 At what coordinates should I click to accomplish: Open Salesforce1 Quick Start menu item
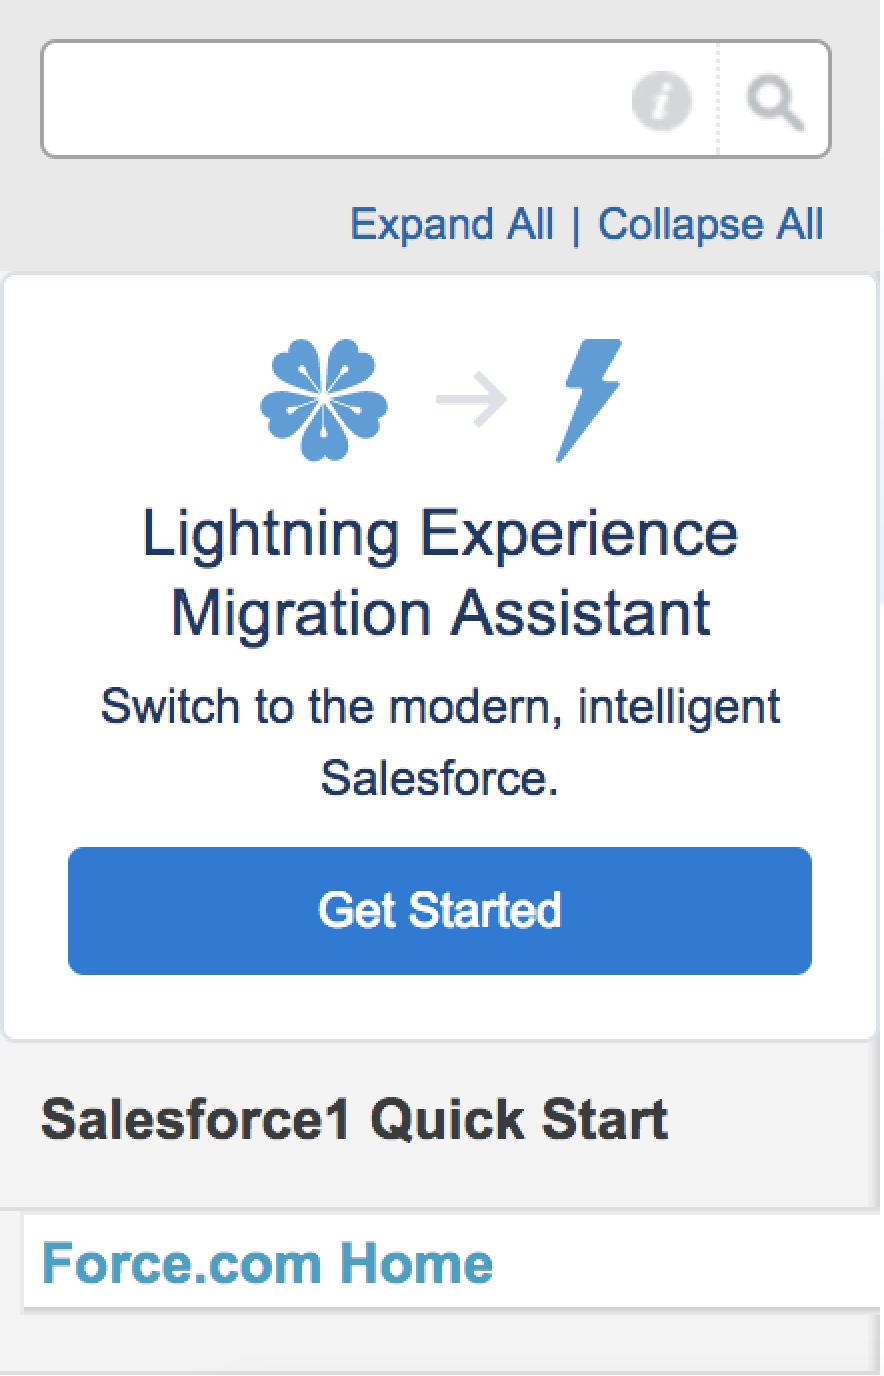tap(354, 1119)
